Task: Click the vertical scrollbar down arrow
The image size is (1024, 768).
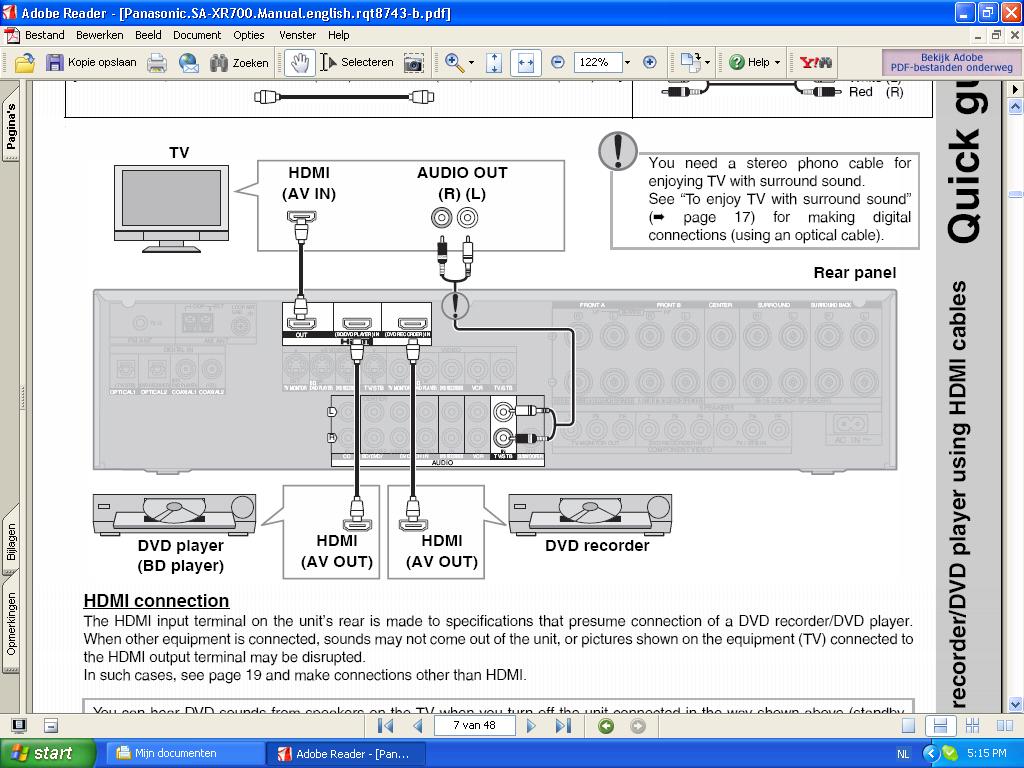Action: pyautogui.click(x=1015, y=704)
